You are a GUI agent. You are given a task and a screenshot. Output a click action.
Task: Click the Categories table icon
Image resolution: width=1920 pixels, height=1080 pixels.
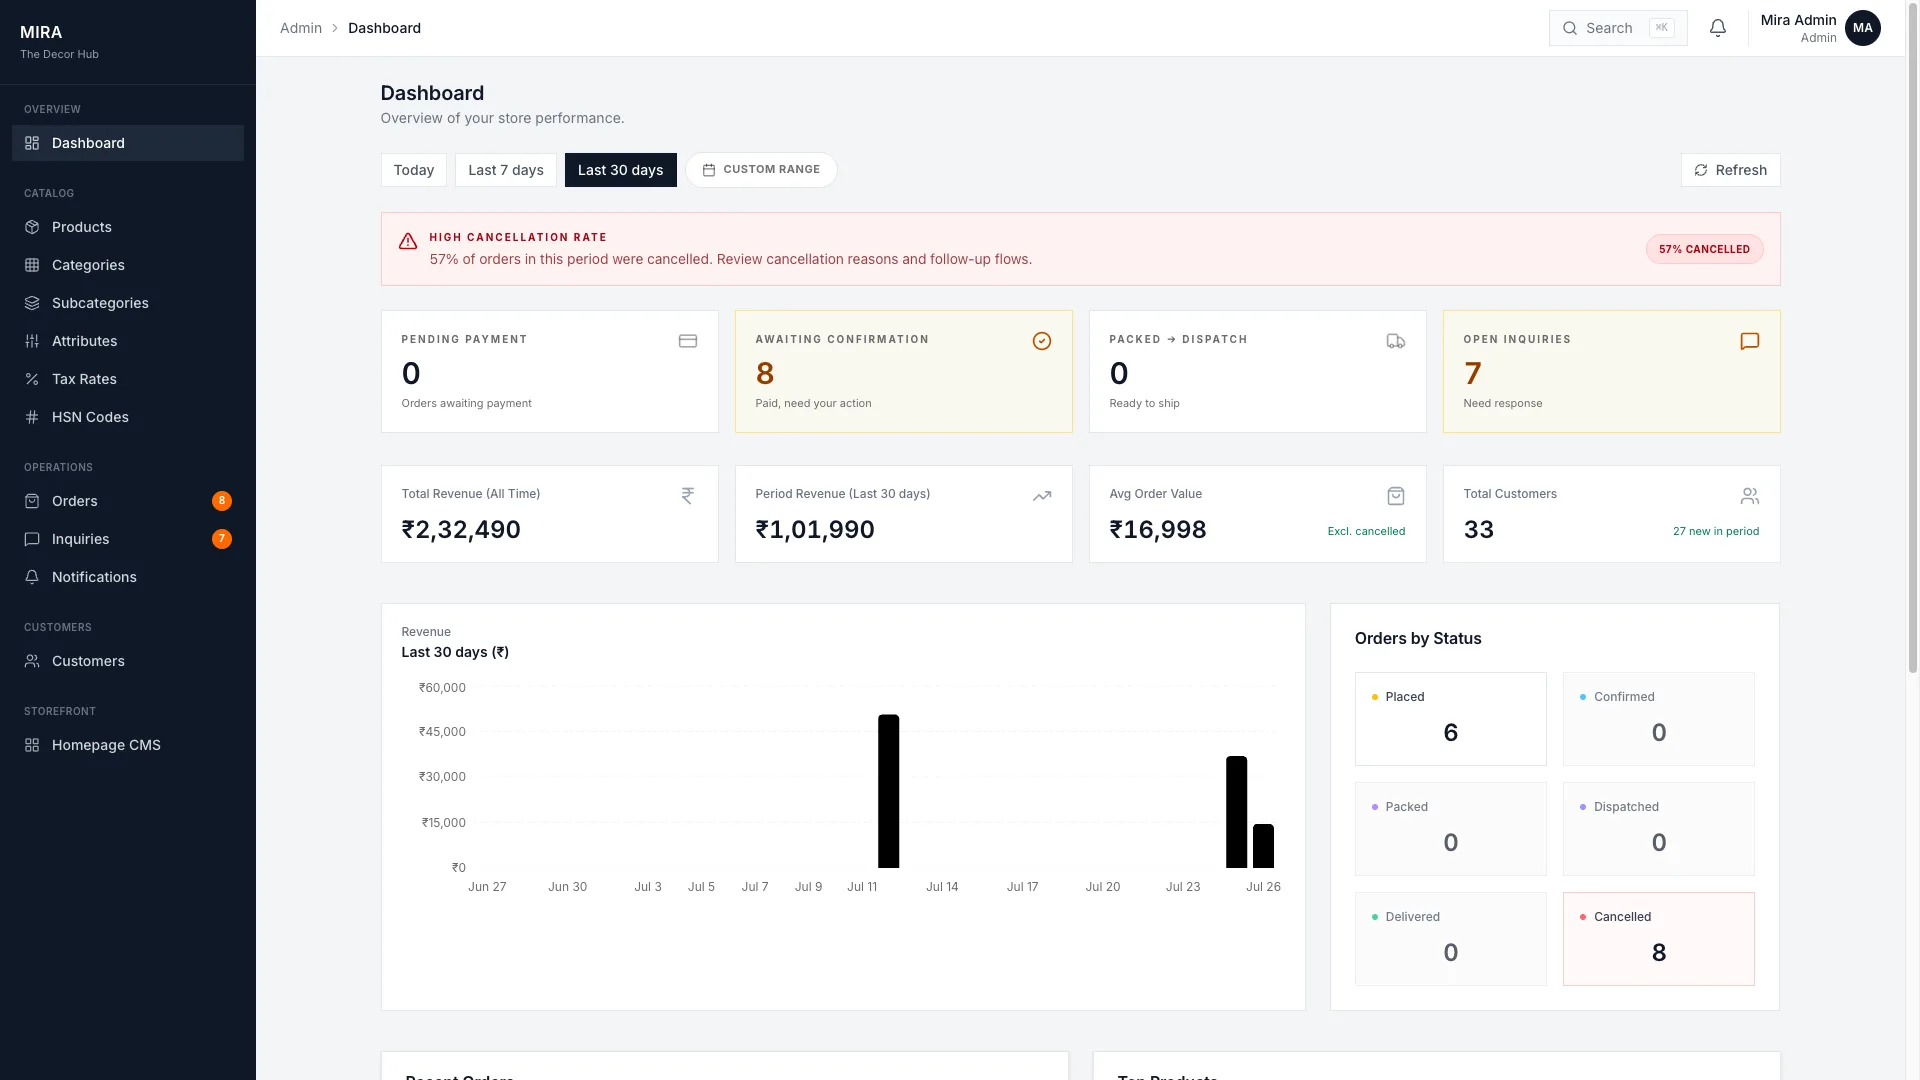(32, 265)
